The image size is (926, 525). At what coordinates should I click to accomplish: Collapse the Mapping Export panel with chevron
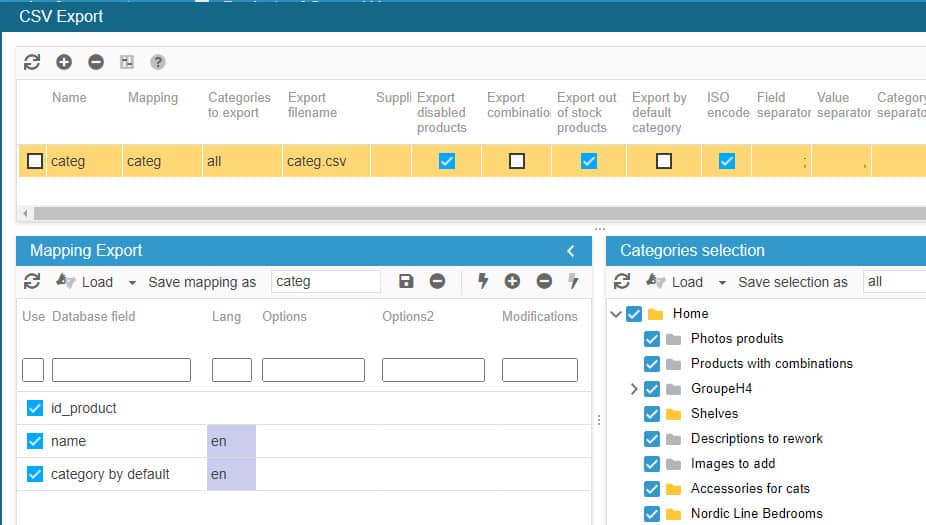[571, 251]
